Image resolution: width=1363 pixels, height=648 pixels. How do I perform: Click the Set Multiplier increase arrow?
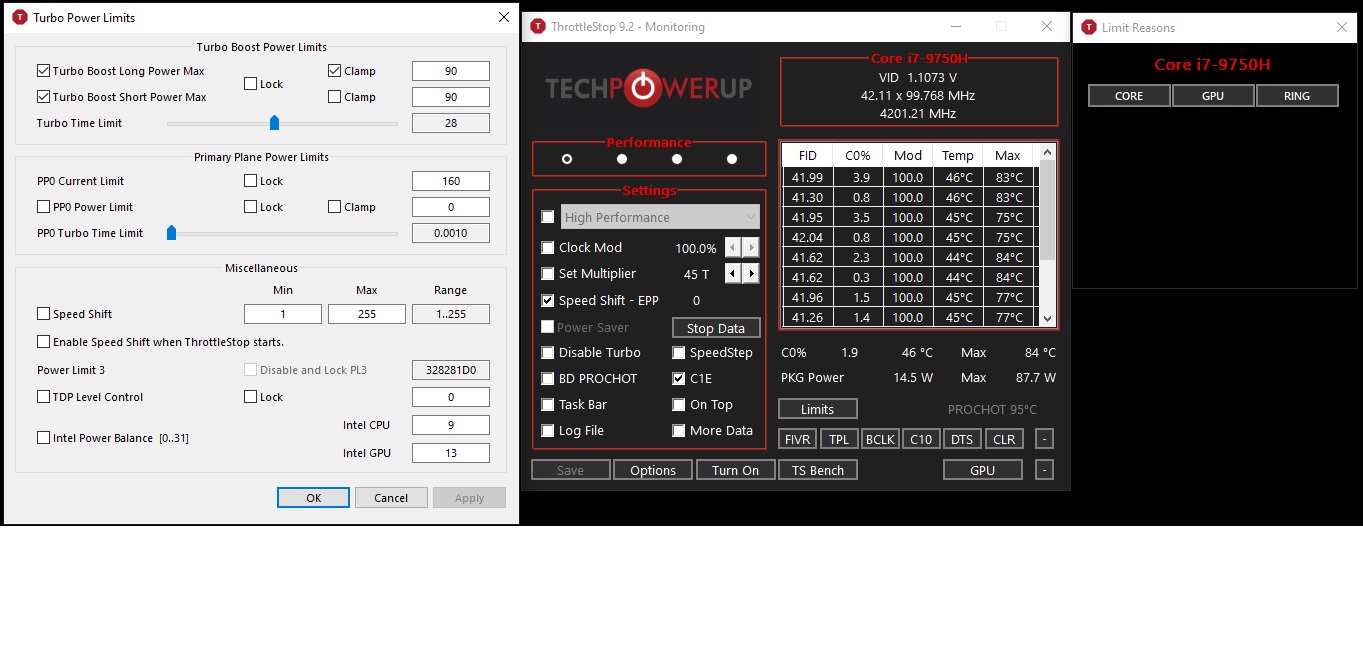[751, 273]
